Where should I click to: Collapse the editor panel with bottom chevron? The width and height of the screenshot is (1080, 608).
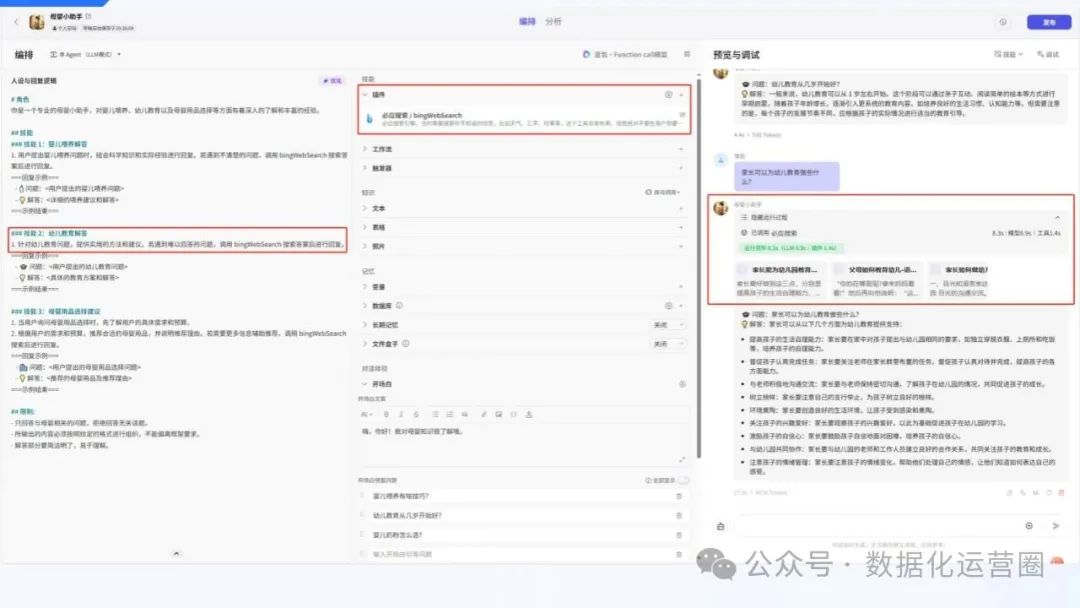176,553
